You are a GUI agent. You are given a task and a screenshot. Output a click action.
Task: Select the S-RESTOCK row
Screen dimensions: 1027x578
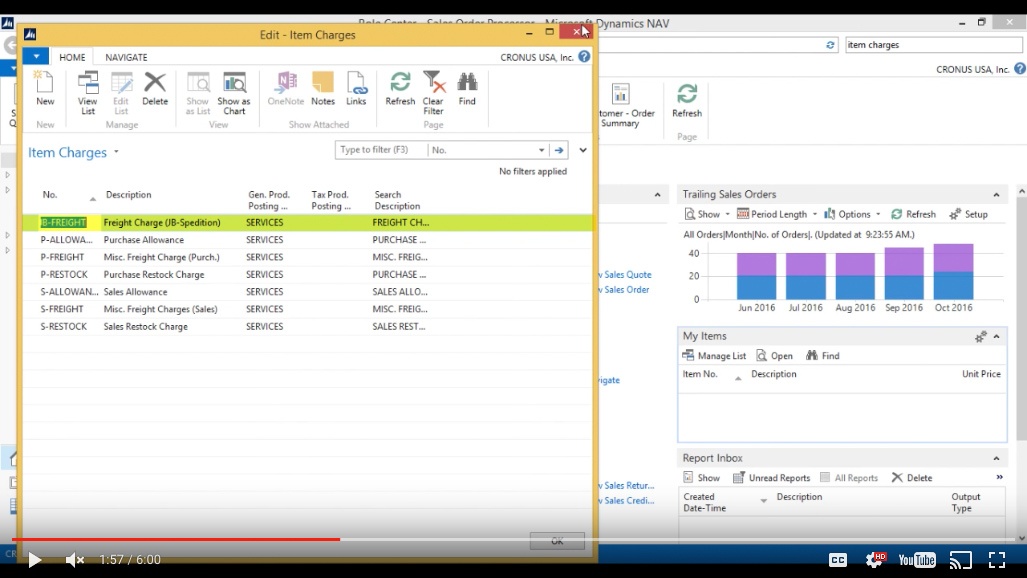click(308, 326)
